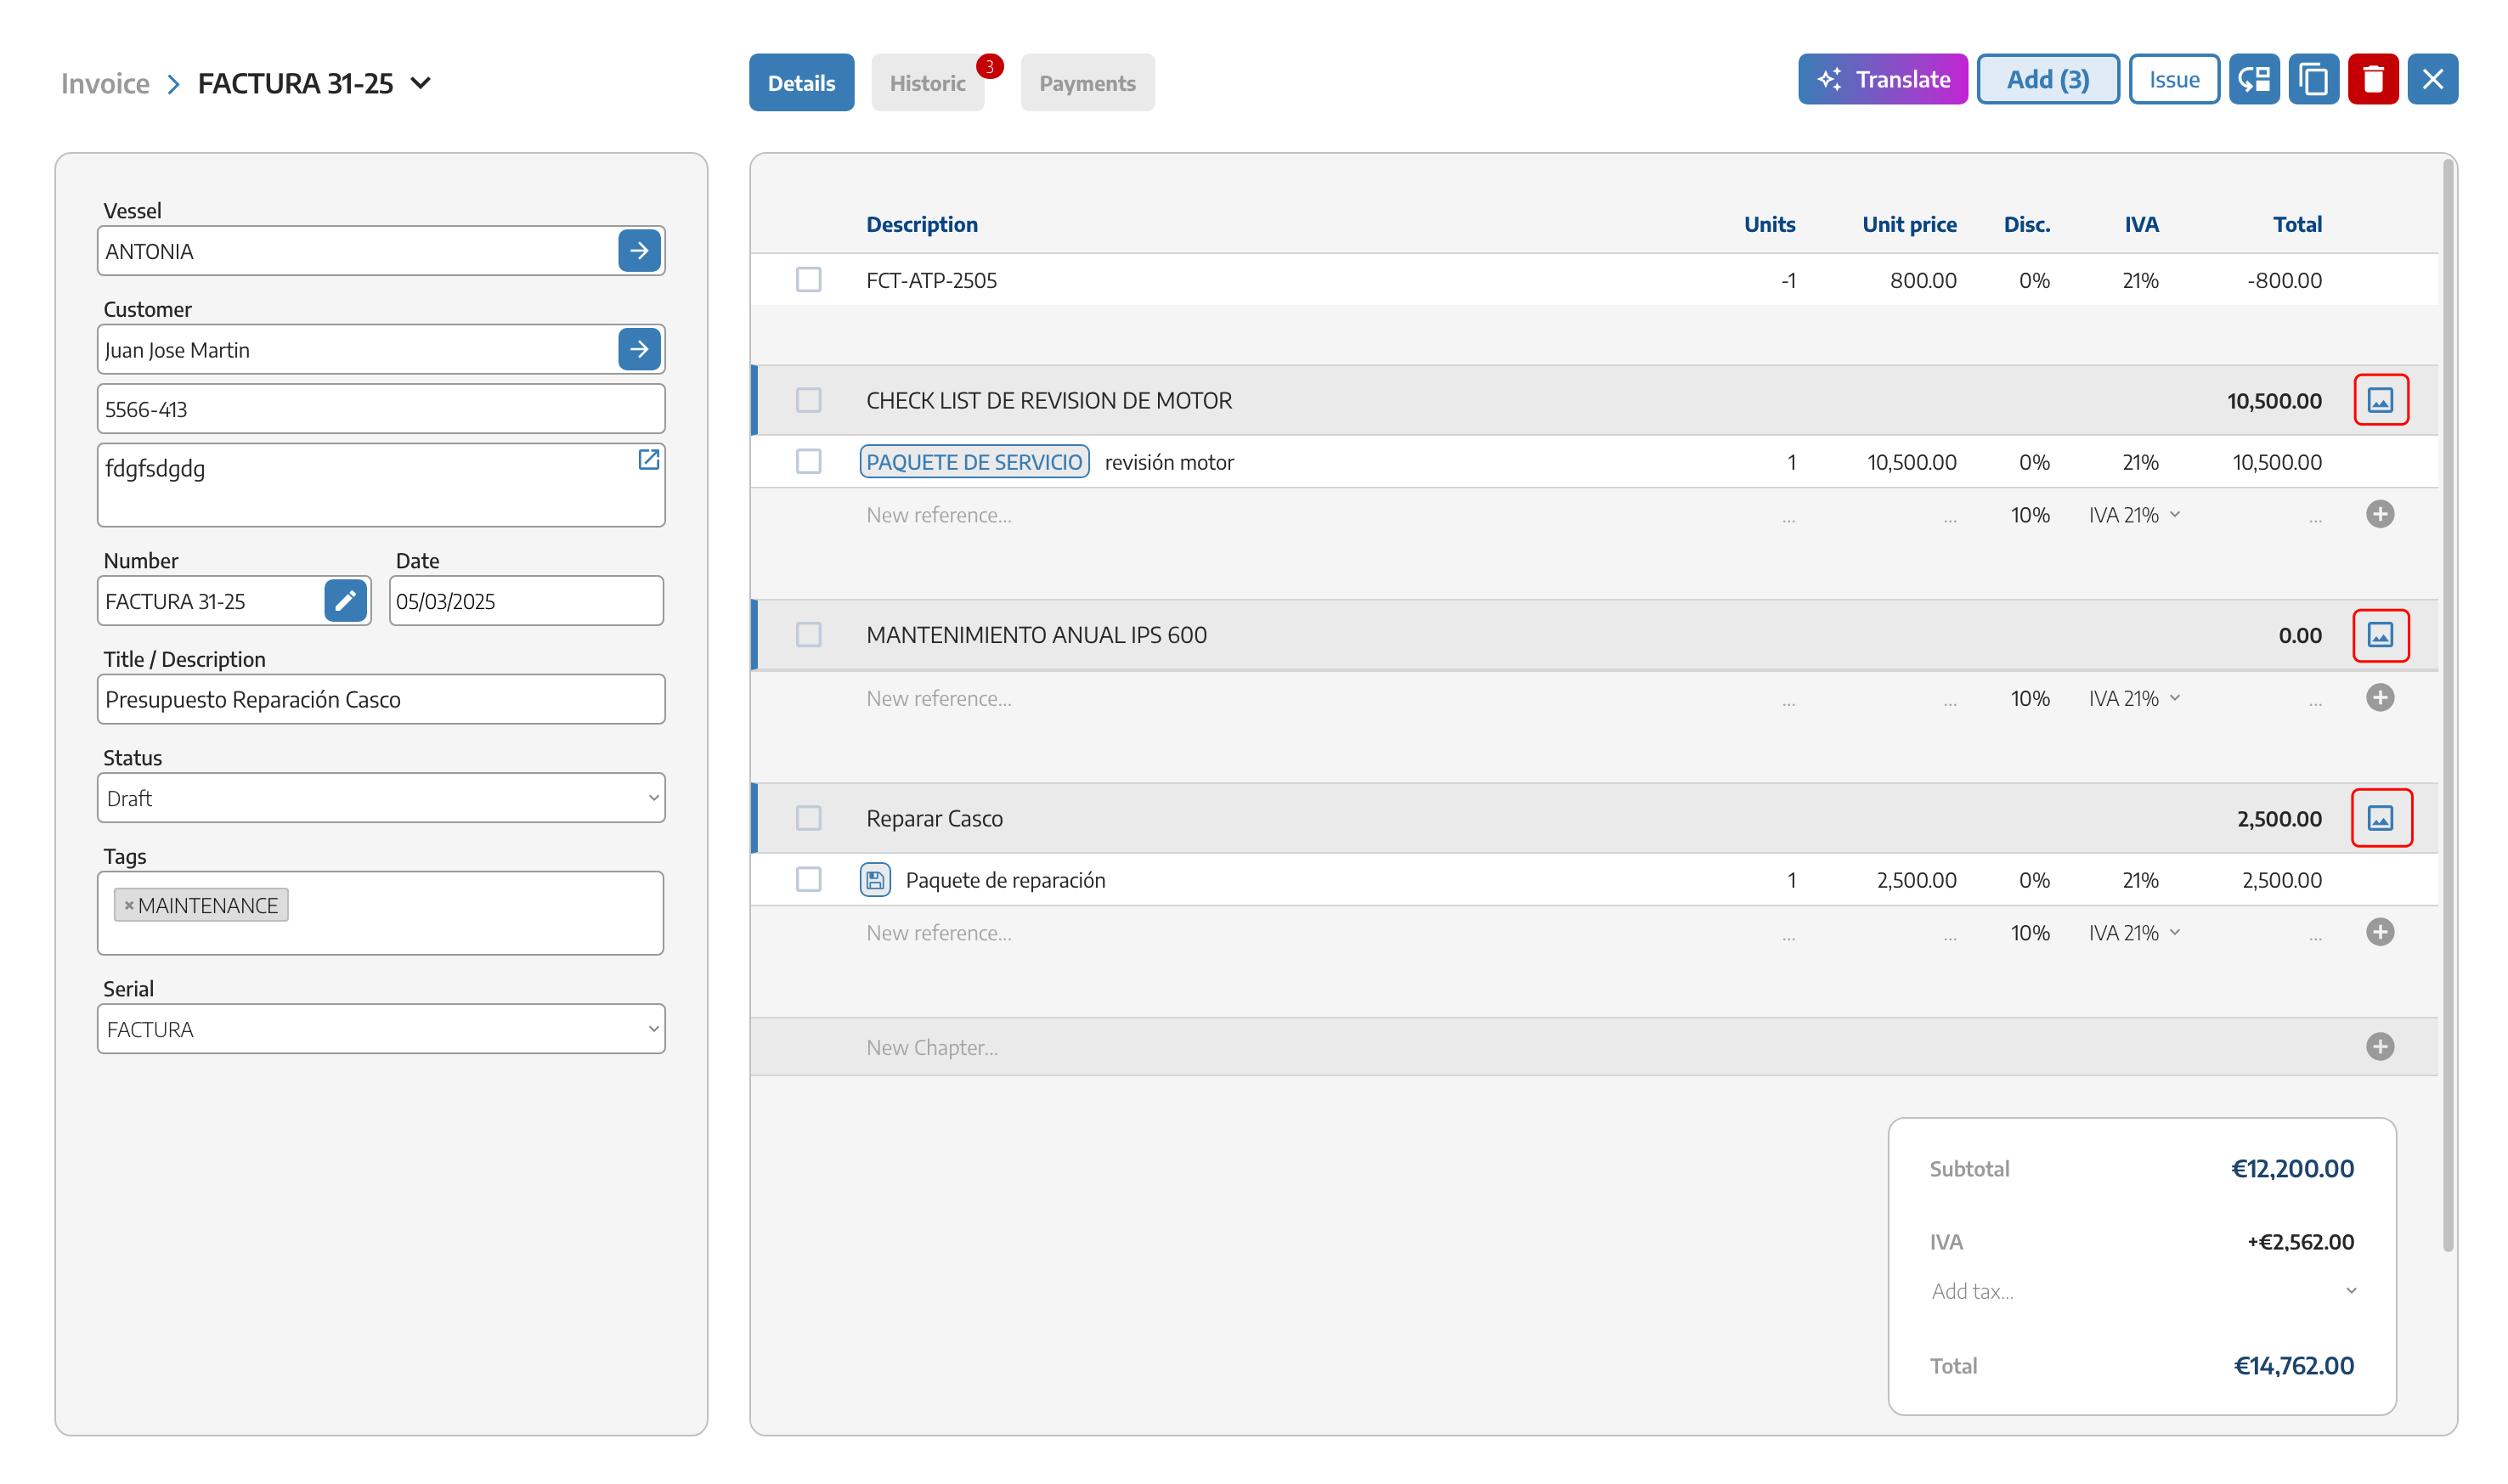Viewport: 2508px width, 1484px height.
Task: Click Unit price column header
Action: click(x=1908, y=224)
